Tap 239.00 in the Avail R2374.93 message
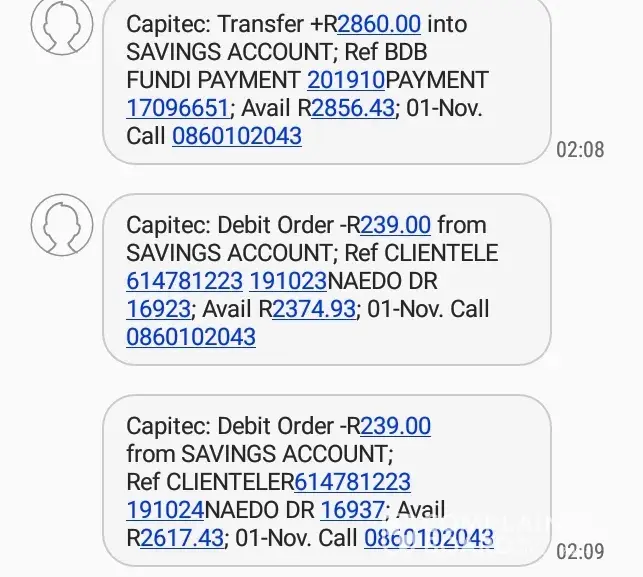Image resolution: width=643 pixels, height=577 pixels. (x=395, y=225)
